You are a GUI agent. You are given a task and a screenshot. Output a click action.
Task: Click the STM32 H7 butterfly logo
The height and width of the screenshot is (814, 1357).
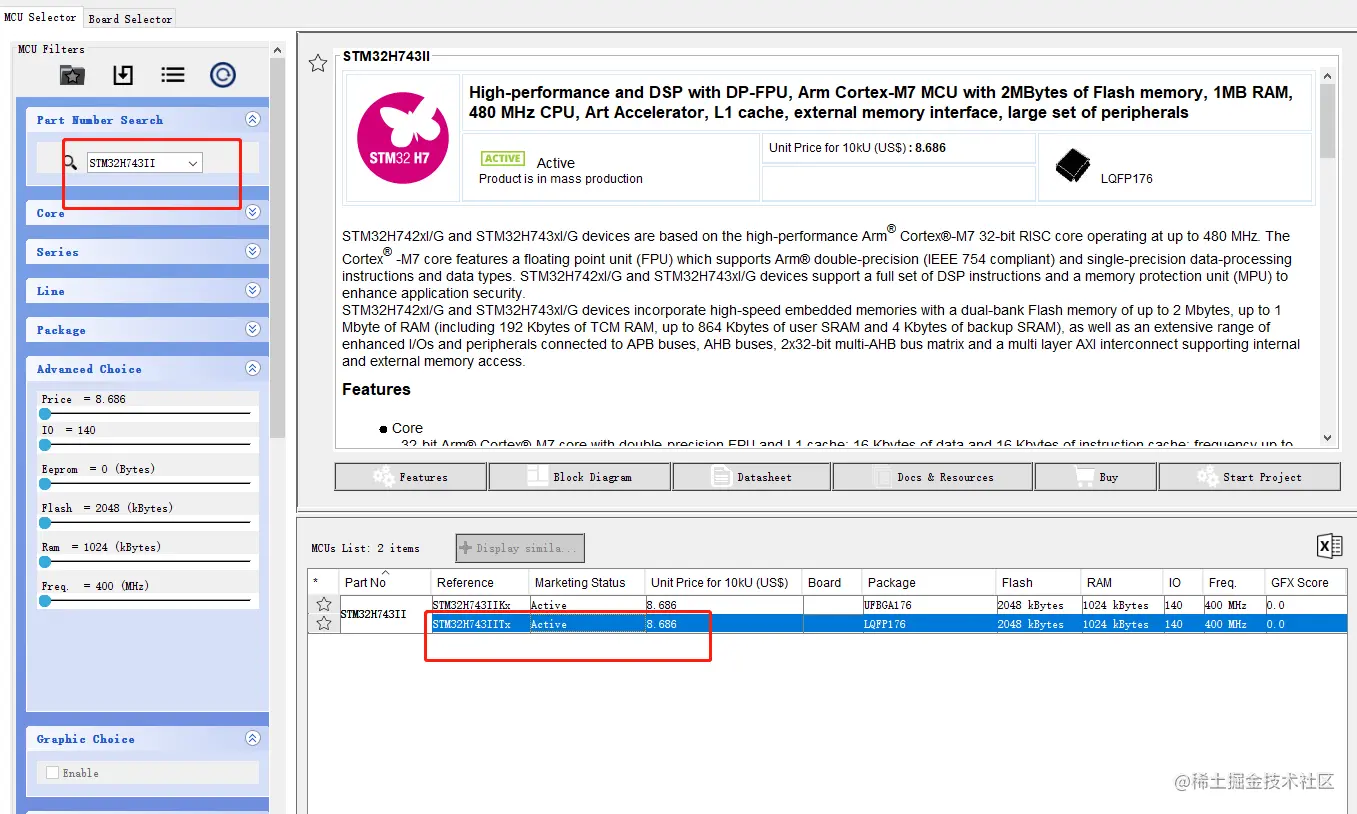click(x=402, y=138)
